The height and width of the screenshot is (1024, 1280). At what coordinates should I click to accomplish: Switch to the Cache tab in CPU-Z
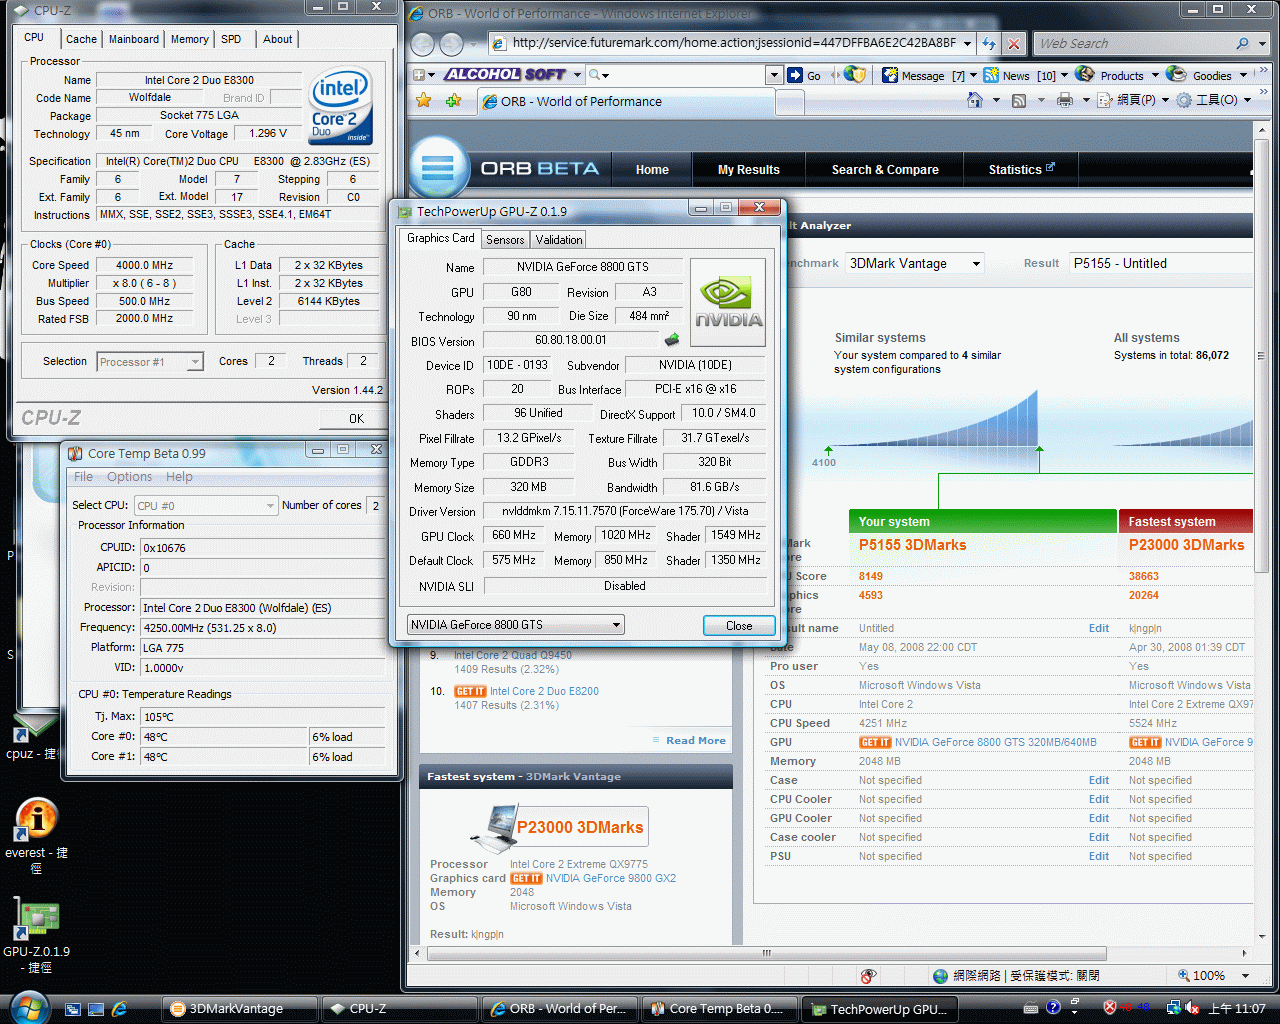(81, 39)
